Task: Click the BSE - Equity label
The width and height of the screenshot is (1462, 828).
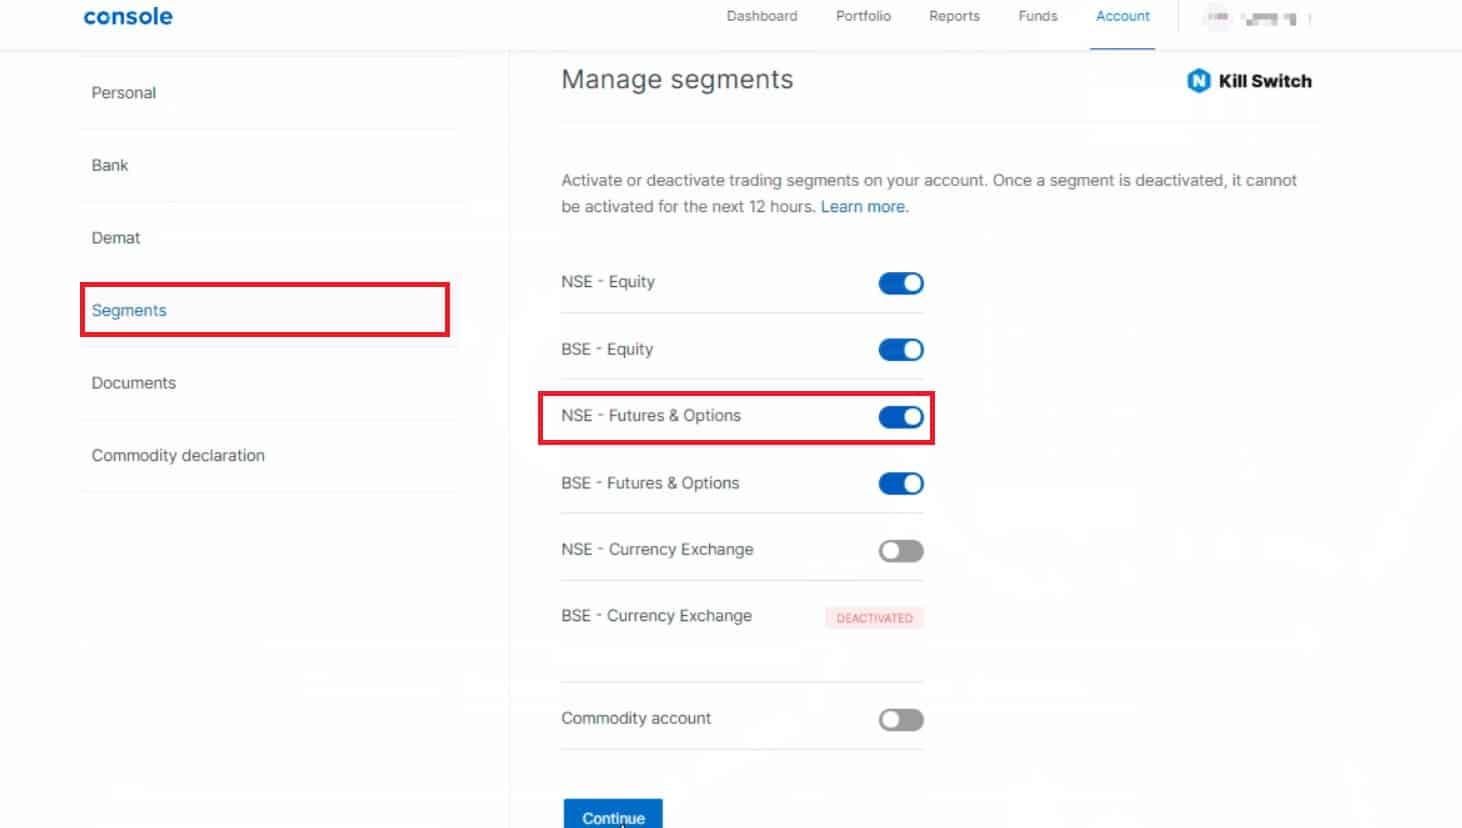Action: pos(607,349)
